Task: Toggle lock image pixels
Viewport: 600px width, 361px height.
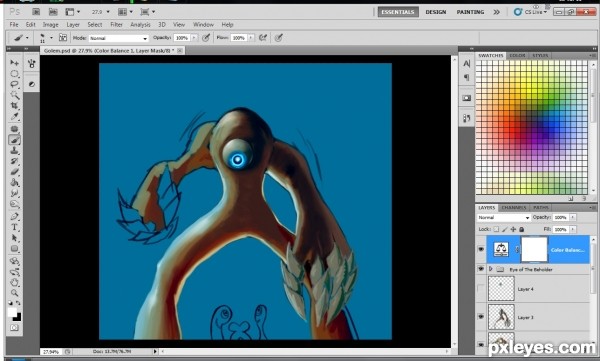Action: (x=505, y=229)
